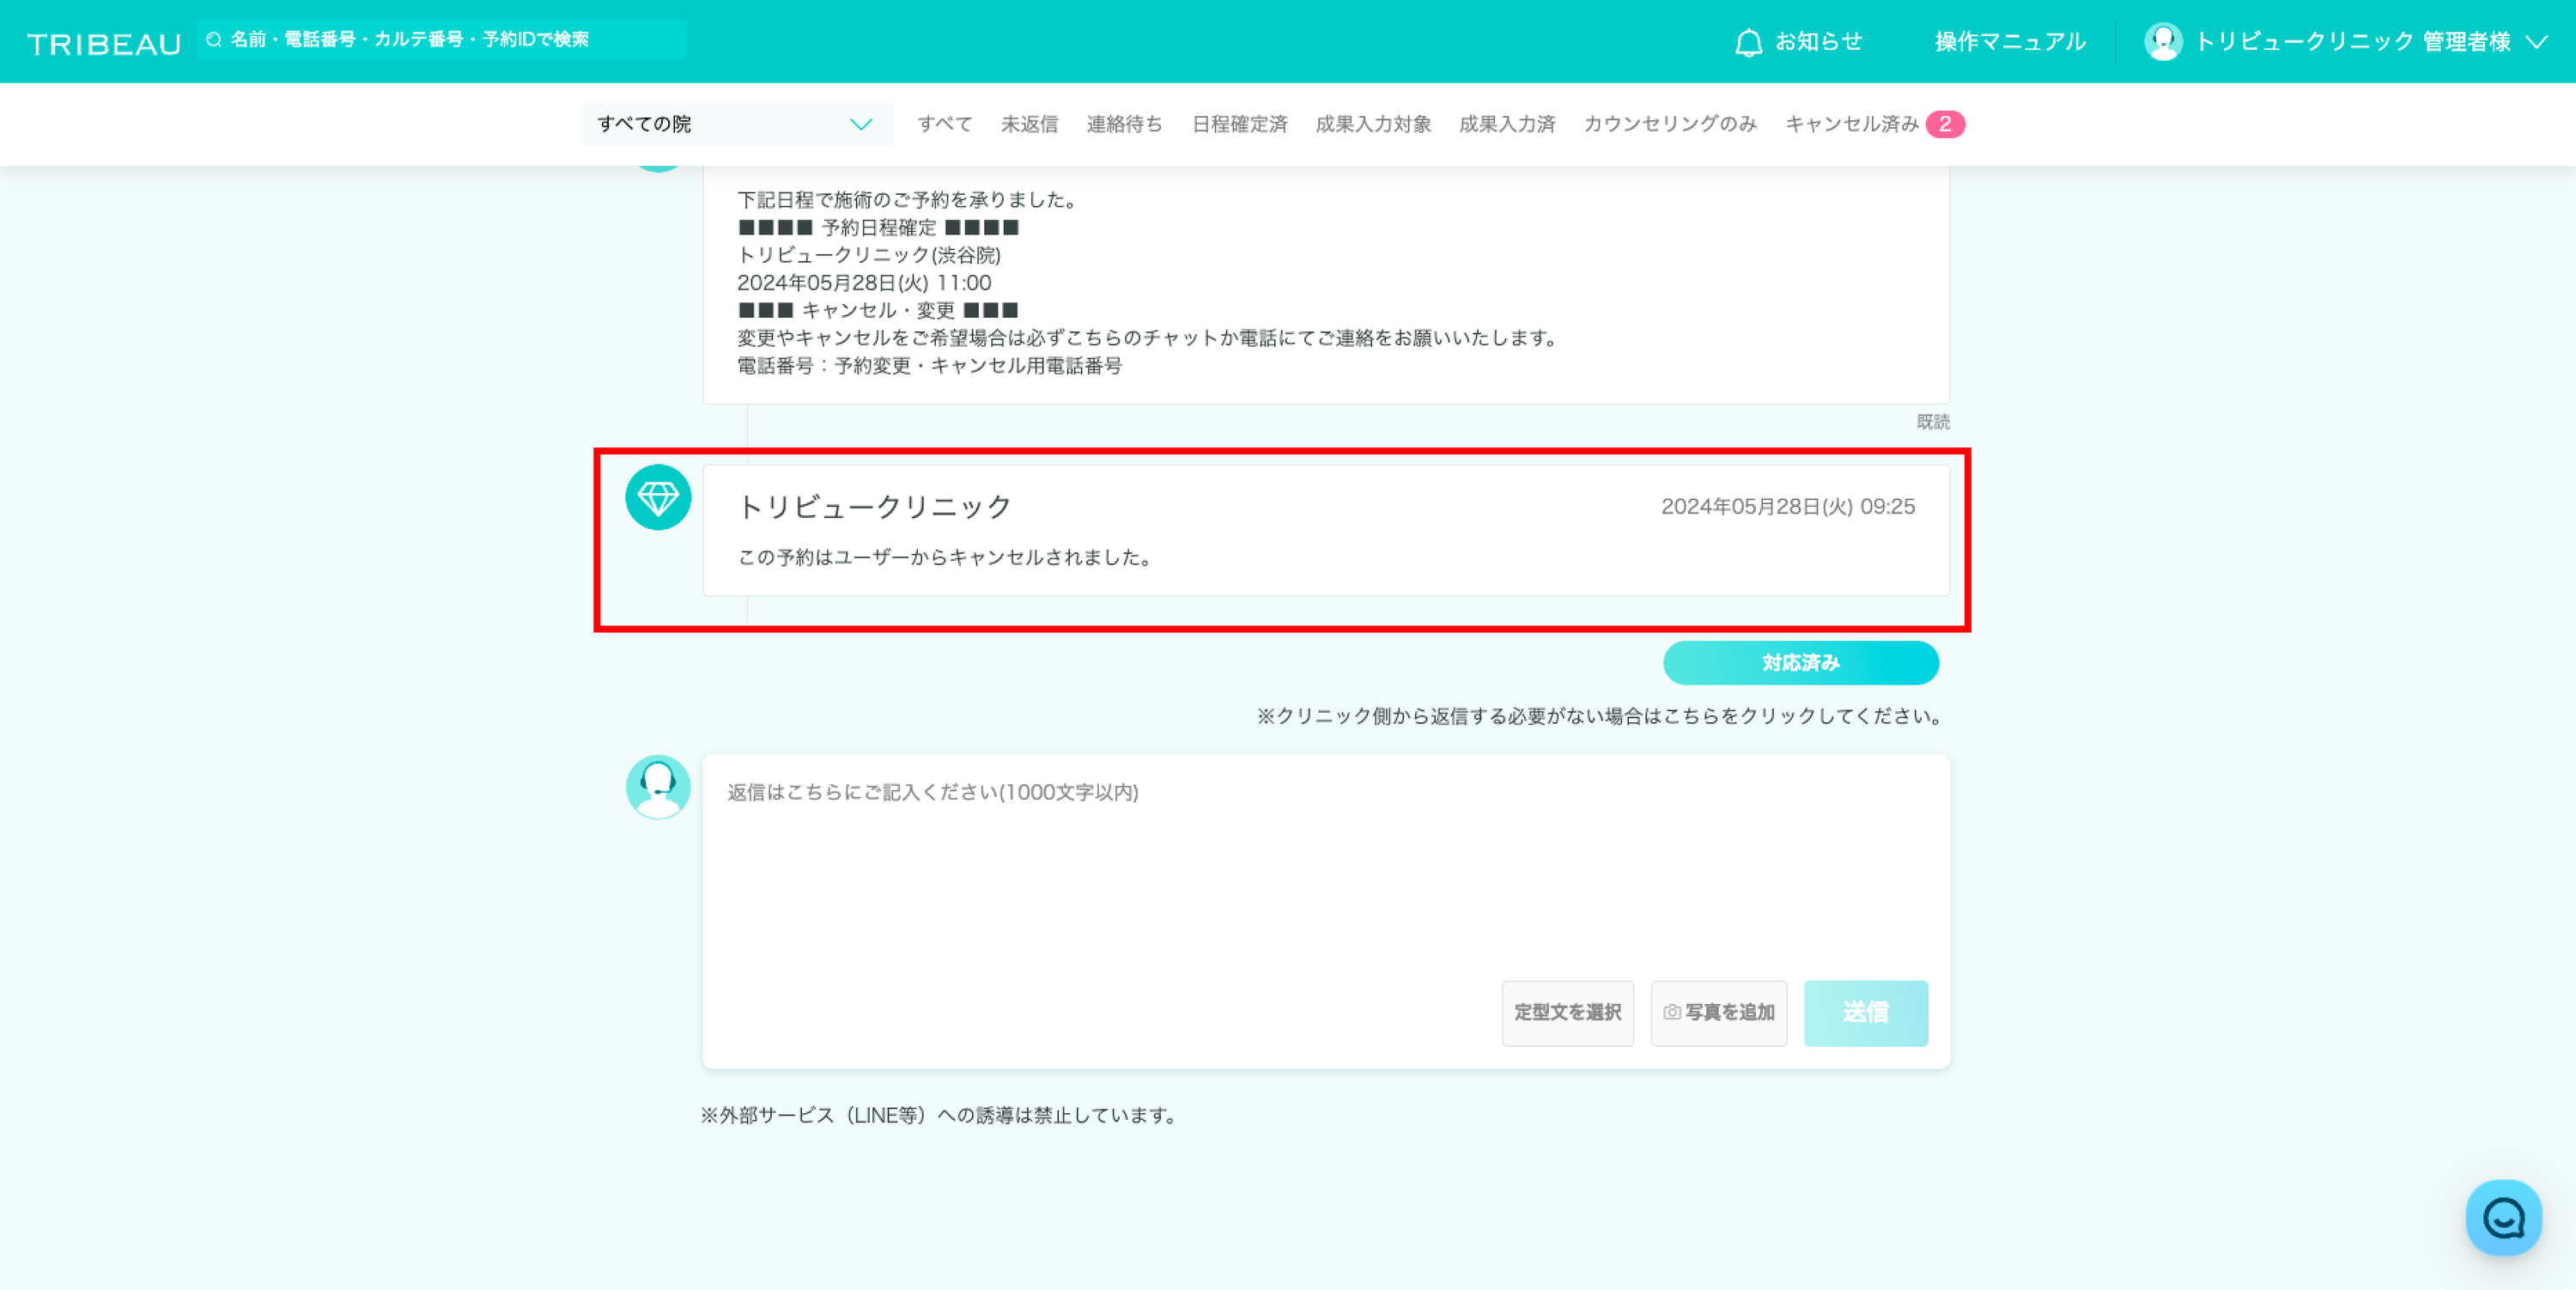
Task: Open the chat support bubble icon
Action: click(2503, 1217)
